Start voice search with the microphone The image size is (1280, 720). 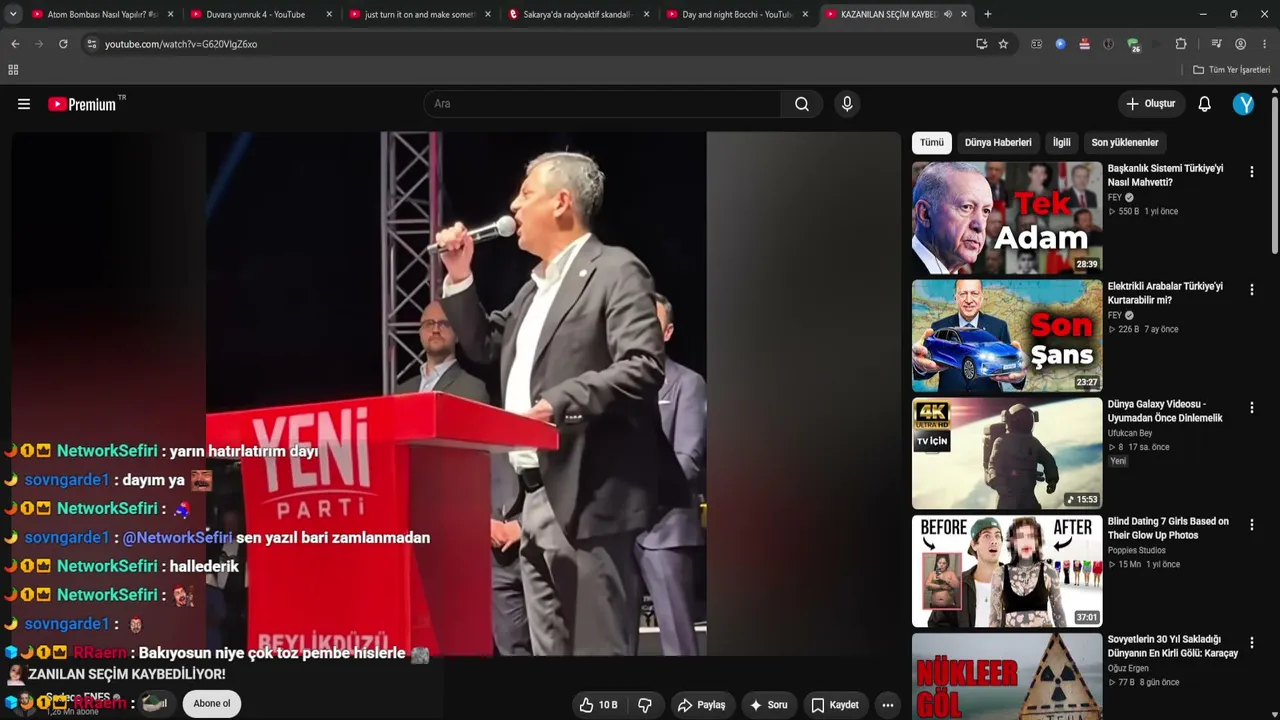click(x=847, y=104)
